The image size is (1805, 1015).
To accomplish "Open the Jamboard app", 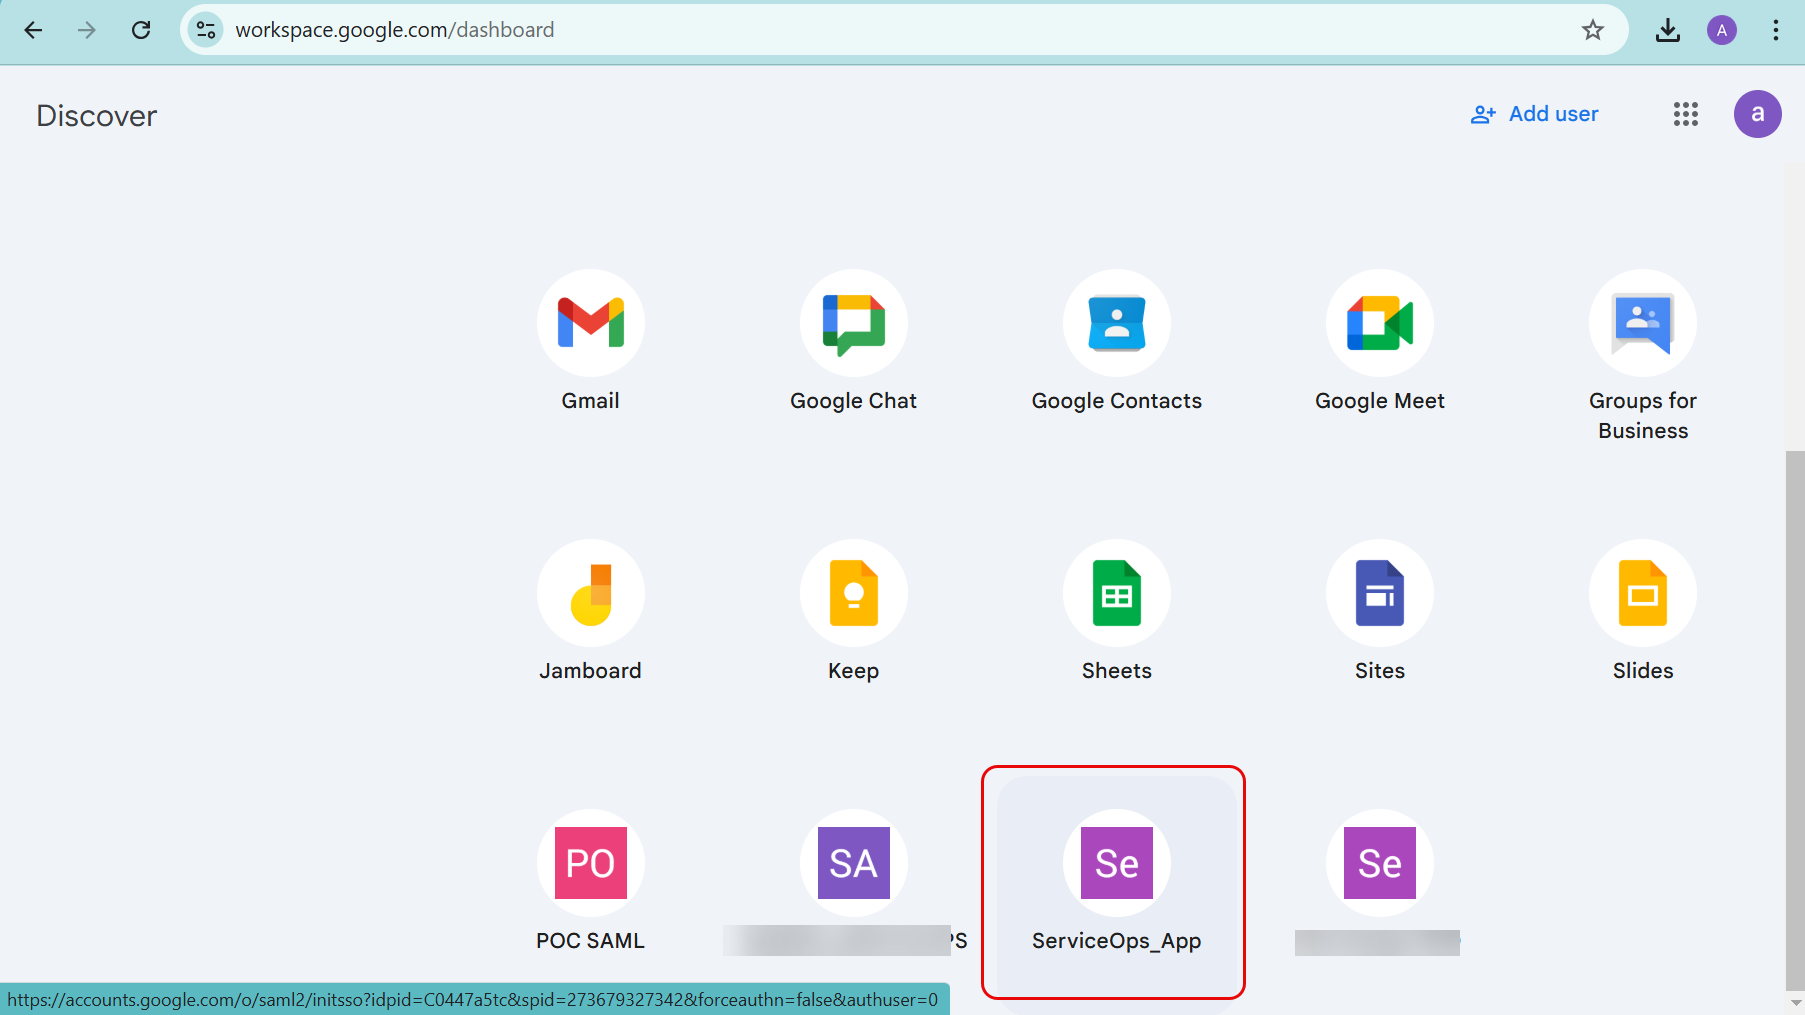I will (x=590, y=593).
